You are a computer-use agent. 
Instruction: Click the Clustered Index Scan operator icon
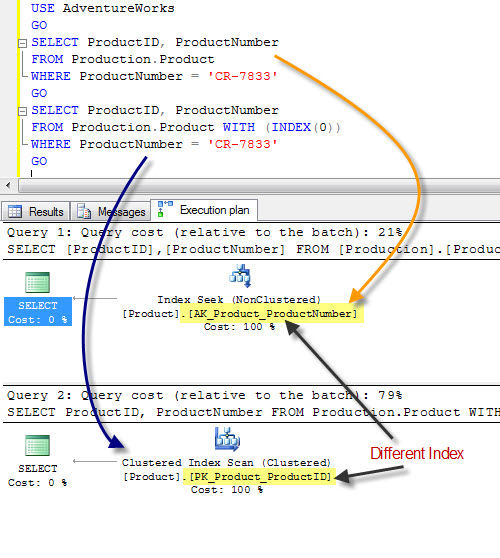click(227, 439)
